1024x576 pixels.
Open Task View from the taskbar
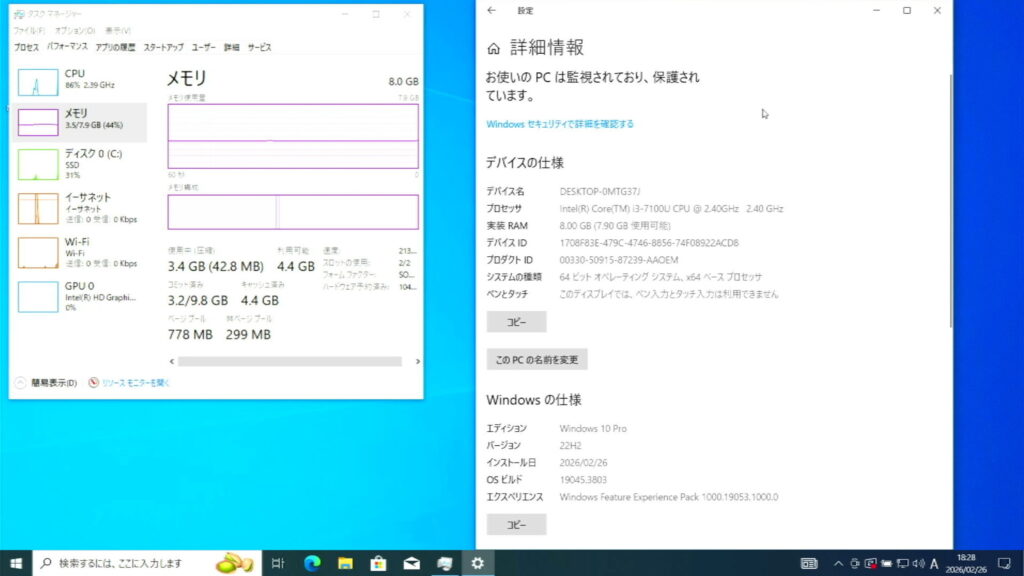click(278, 563)
